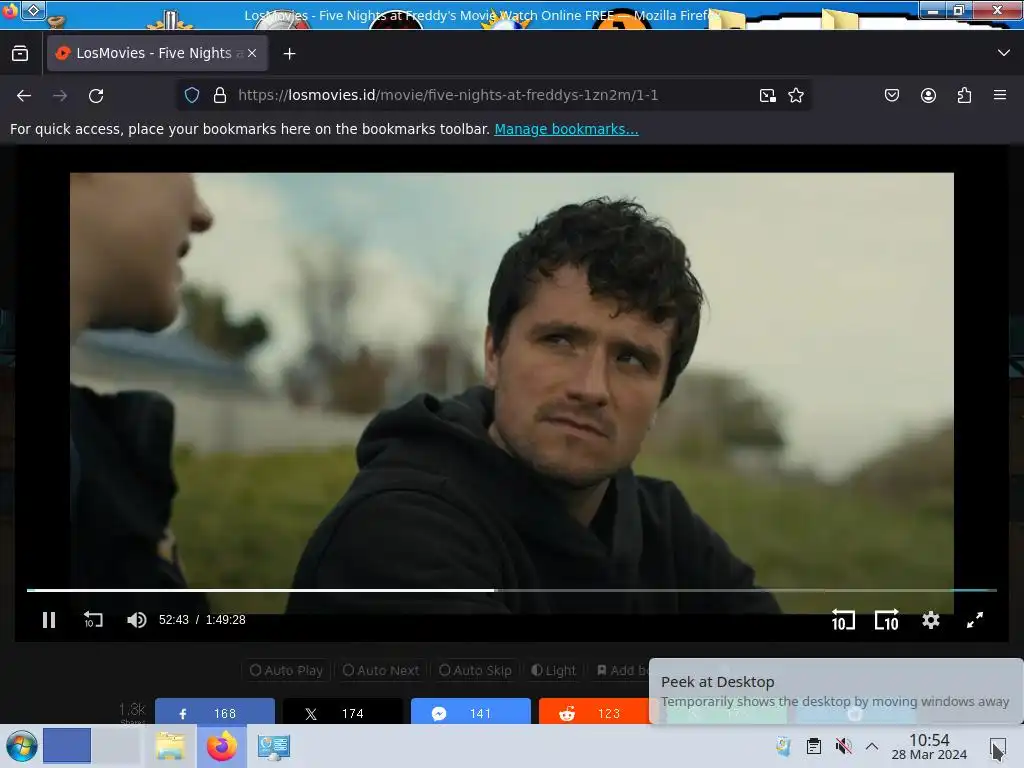Screen dimensions: 1024x768
Task: Open the clock showing 10:54
Action: tap(929, 746)
